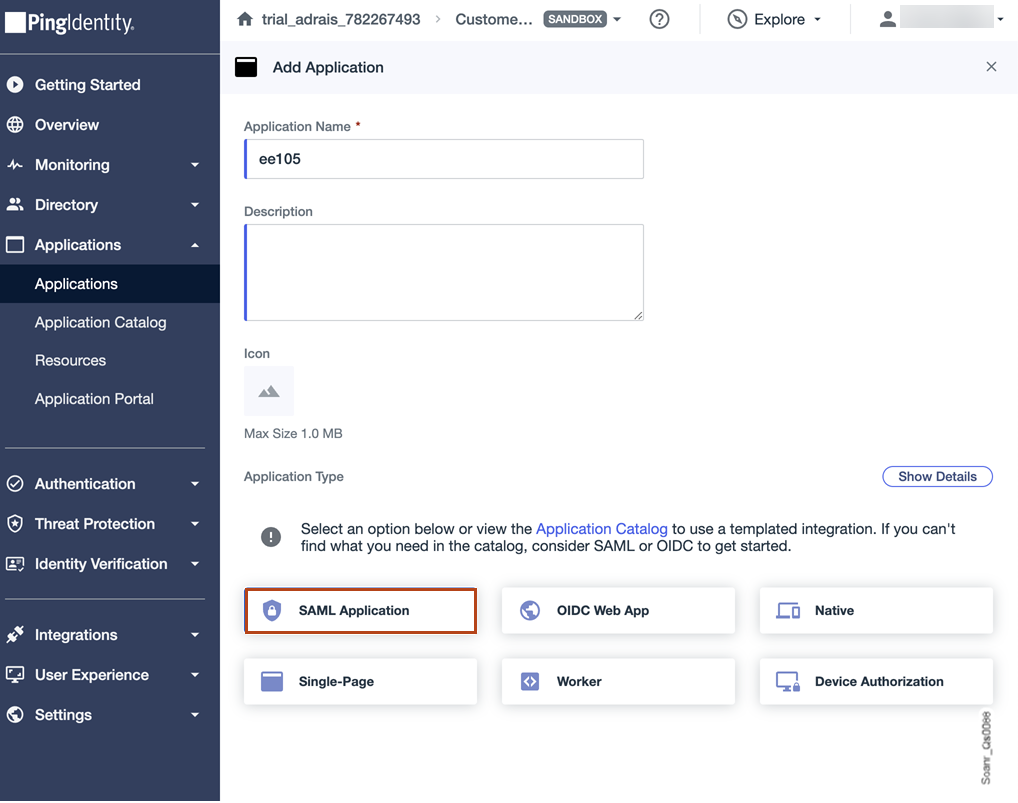Open the user account dropdown

[x=997, y=17]
